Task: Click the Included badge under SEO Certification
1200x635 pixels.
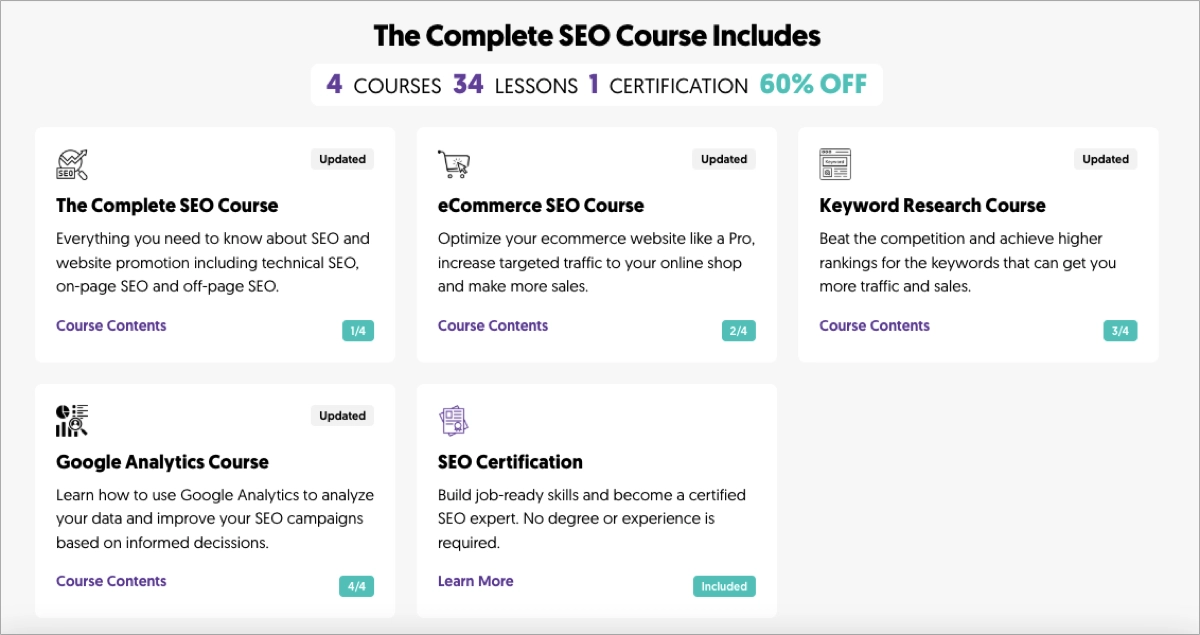Action: coord(724,586)
